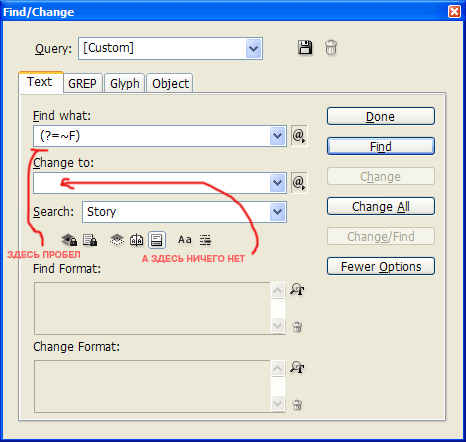The width and height of the screenshot is (466, 442).
Task: Click the disabled Change/Find button
Action: pyautogui.click(x=381, y=236)
